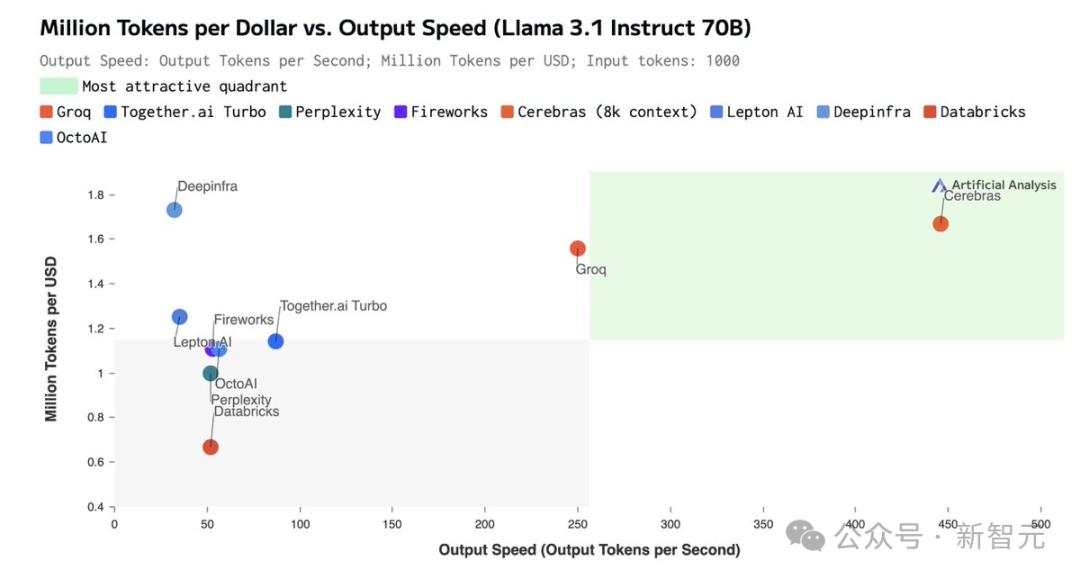This screenshot has width=1080, height=579.
Task: Click the Databricks legend square
Action: [x=930, y=112]
